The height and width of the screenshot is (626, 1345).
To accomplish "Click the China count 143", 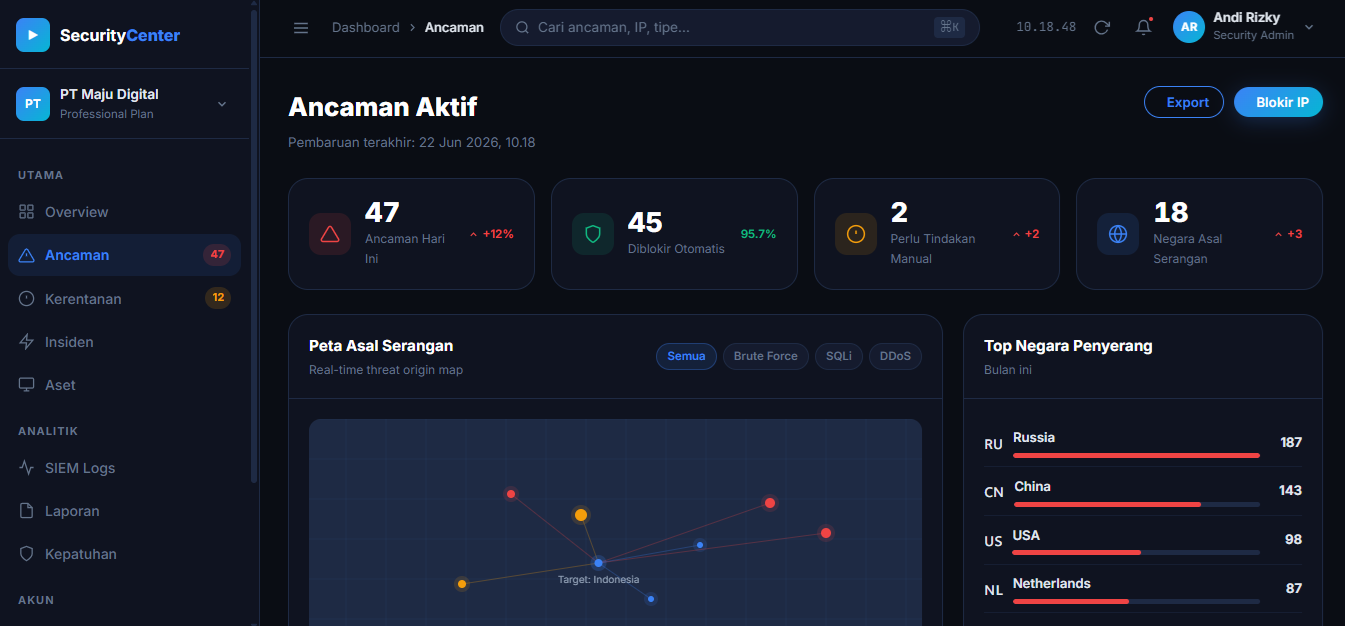I will [x=1290, y=490].
